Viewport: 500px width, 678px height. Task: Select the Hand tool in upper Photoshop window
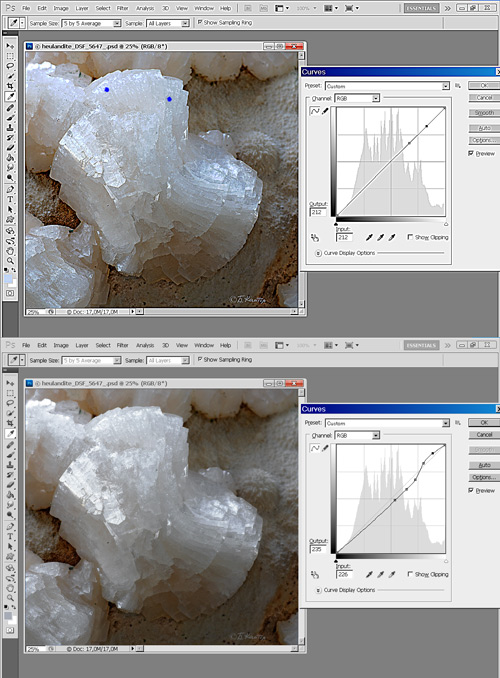pos(10,251)
